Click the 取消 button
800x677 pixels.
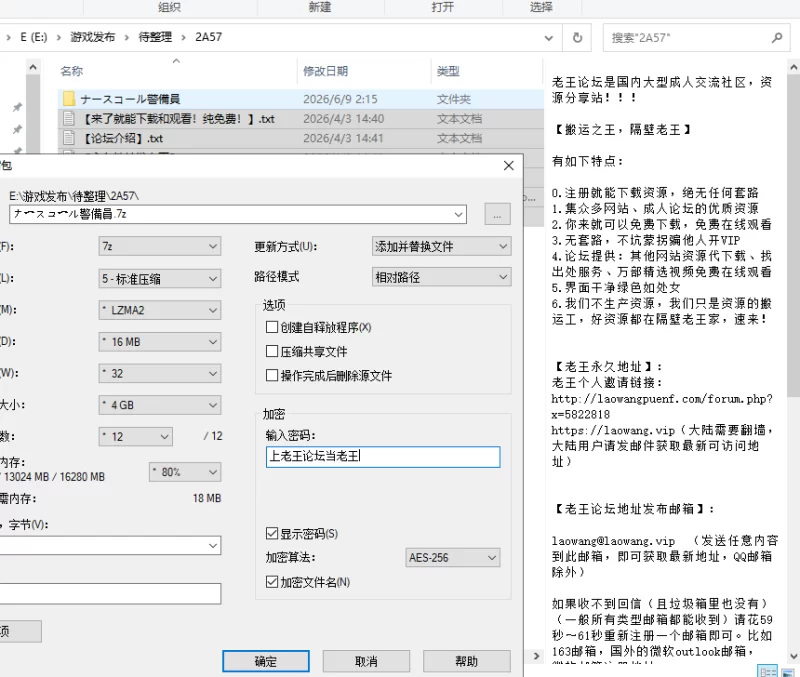click(366, 661)
